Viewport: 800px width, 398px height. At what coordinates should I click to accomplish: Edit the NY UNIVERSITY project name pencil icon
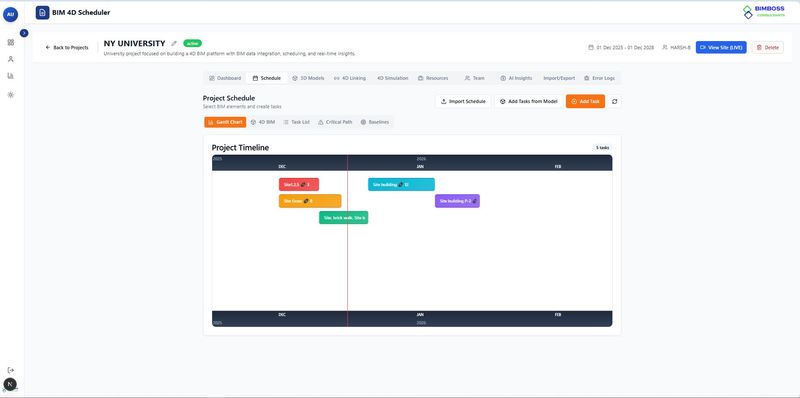pos(174,43)
